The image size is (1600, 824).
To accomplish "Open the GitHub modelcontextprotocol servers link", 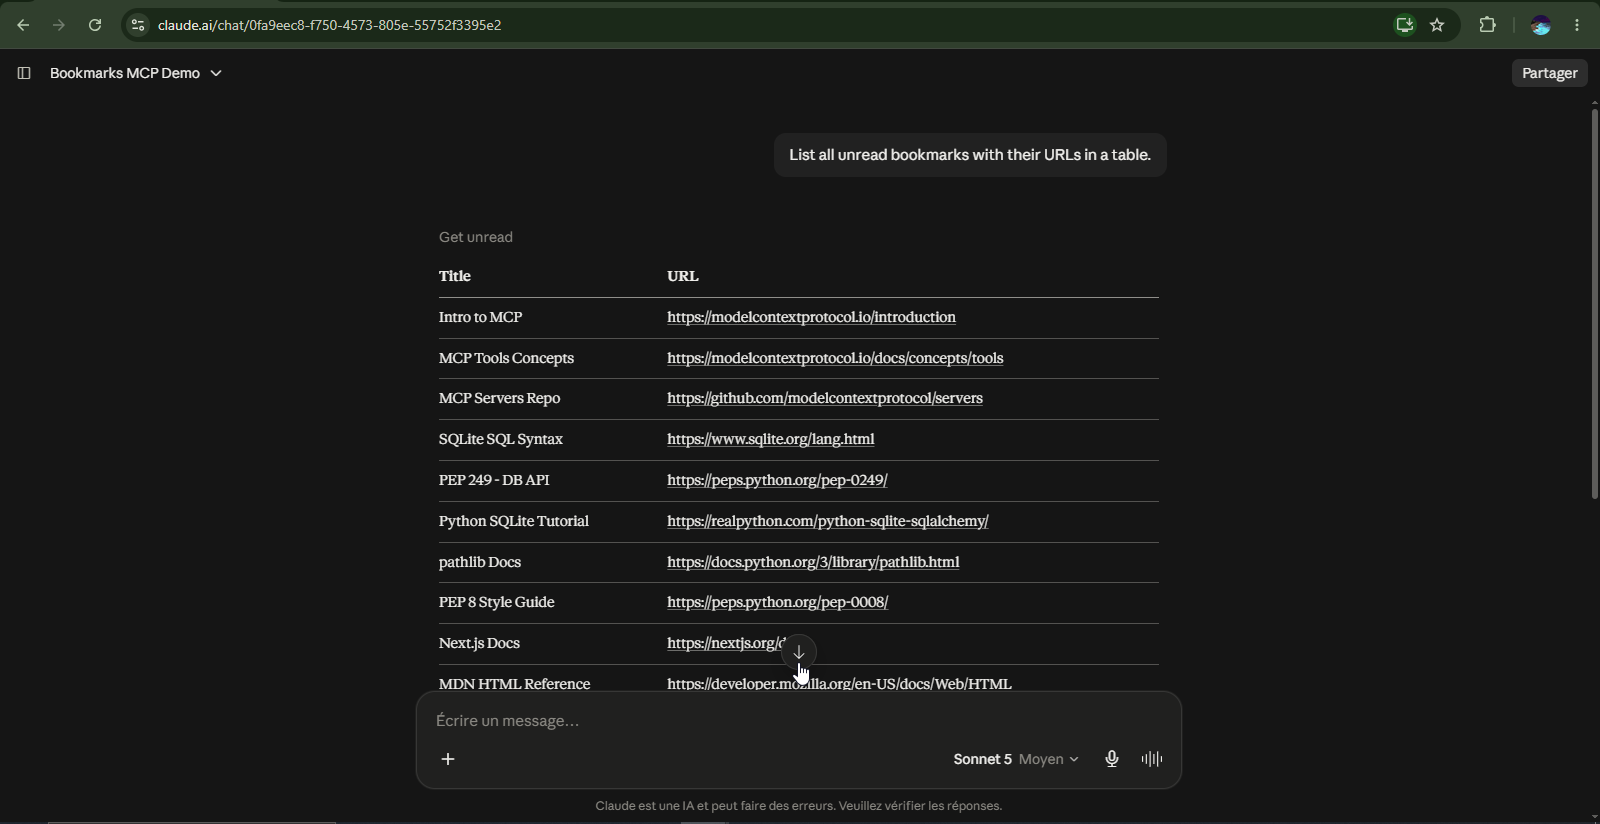I will 825,398.
